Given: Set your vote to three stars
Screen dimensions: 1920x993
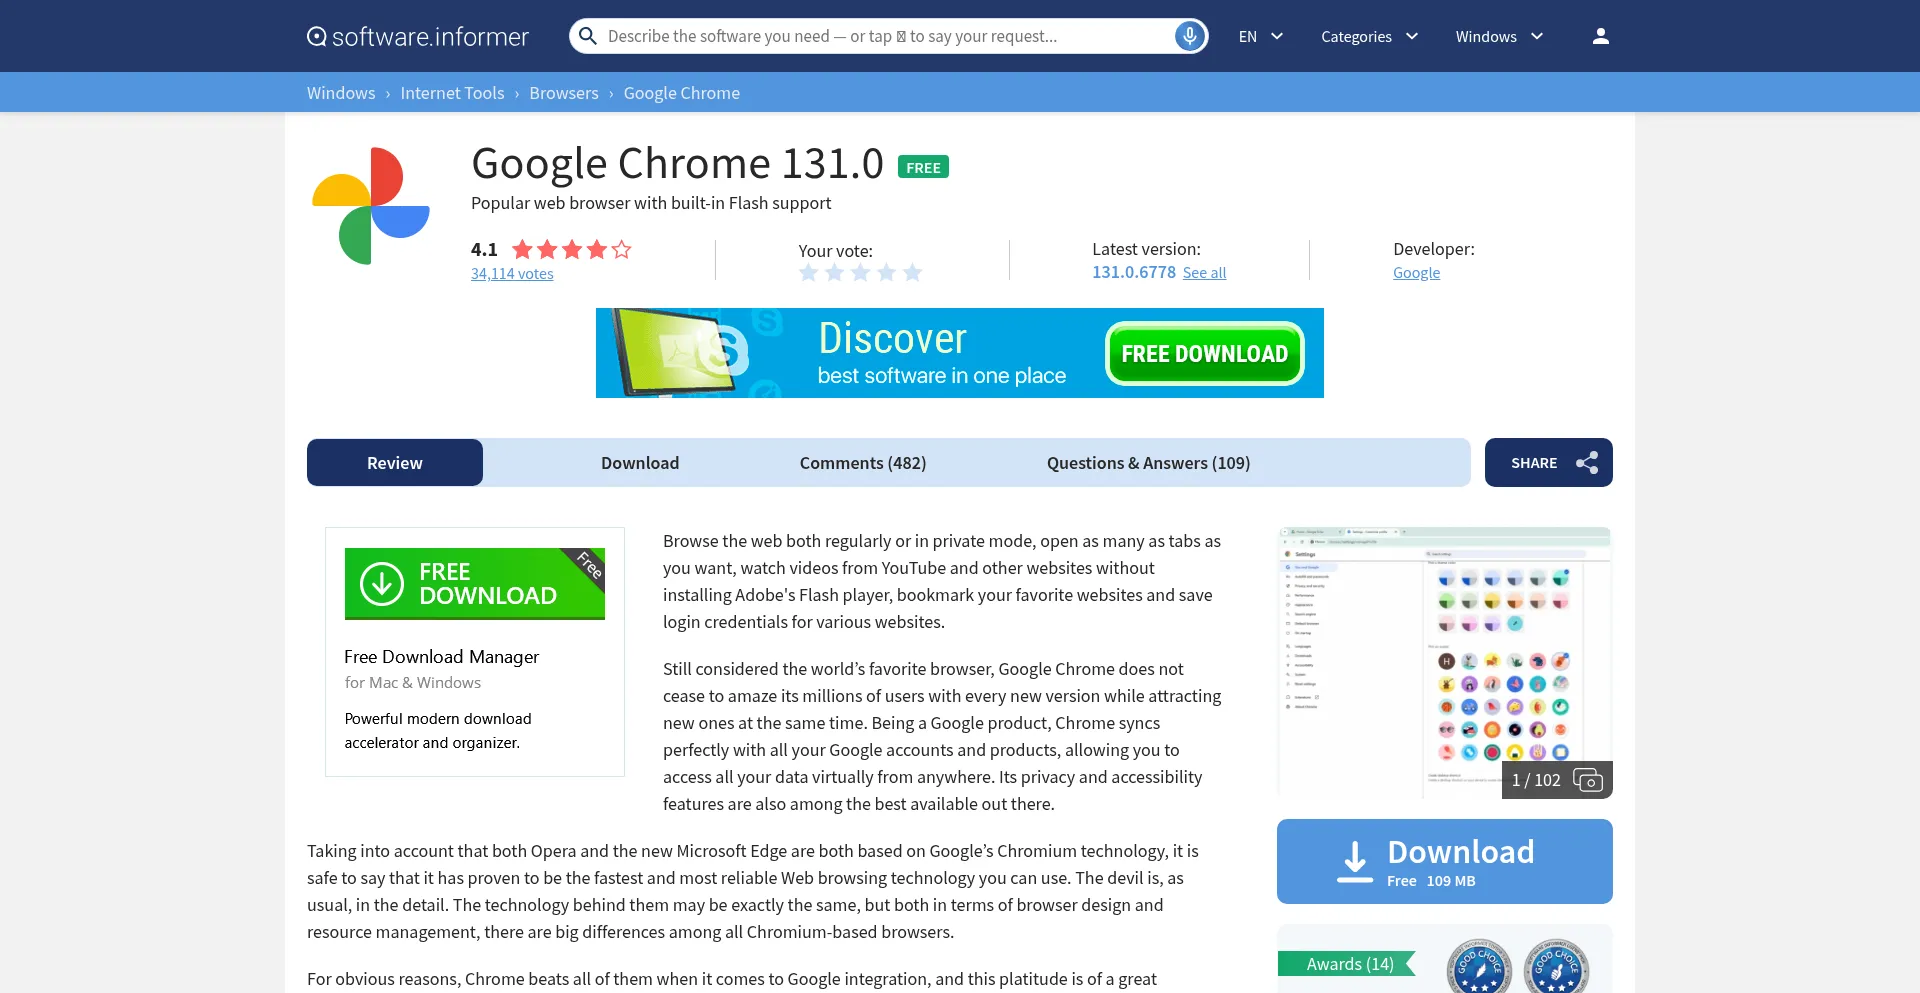Looking at the screenshot, I should [x=861, y=273].
